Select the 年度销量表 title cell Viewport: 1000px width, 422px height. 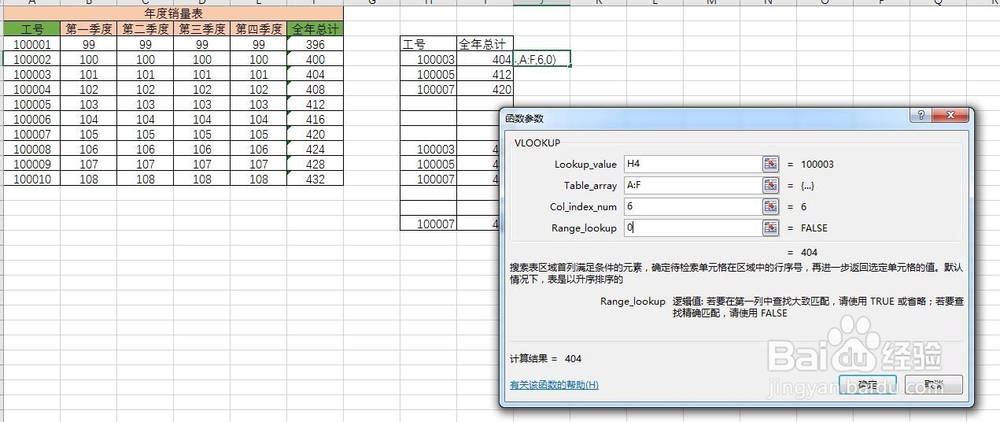tap(173, 13)
